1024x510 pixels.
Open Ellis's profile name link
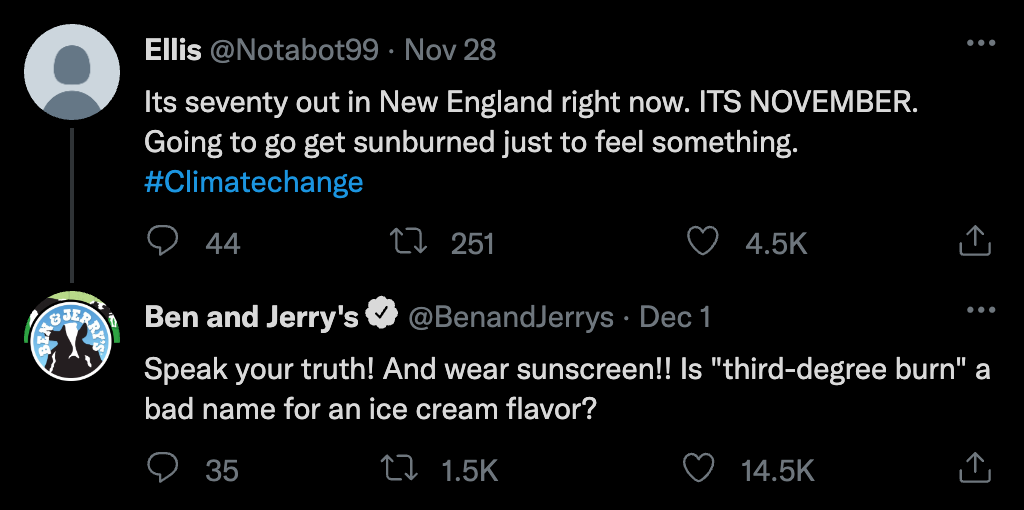173,50
